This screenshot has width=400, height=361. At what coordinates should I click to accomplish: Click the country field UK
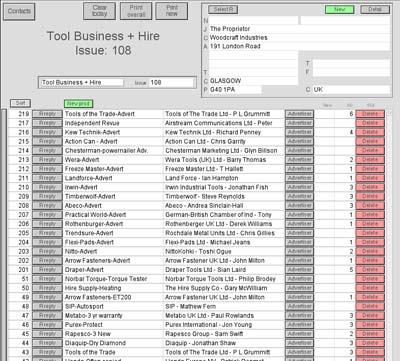click(351, 90)
